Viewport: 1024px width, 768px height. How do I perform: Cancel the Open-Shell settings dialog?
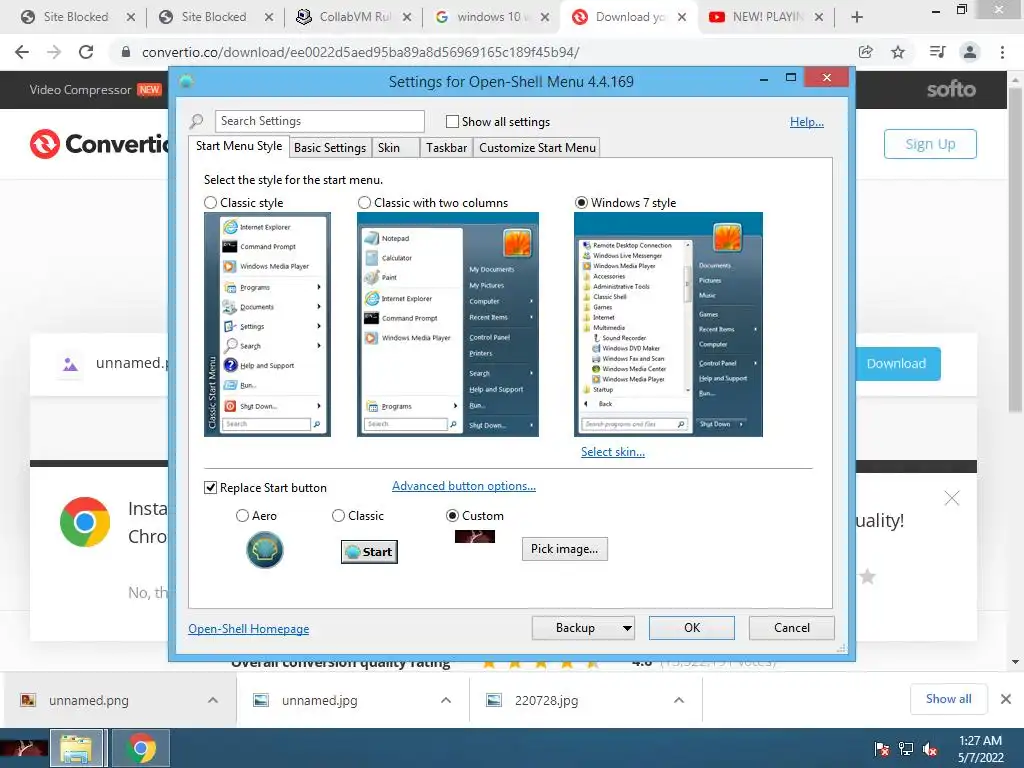(x=792, y=628)
